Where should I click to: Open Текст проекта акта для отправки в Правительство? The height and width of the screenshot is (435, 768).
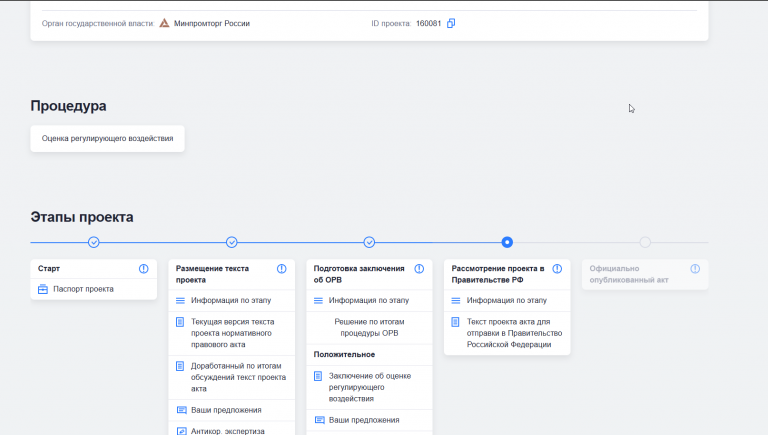[507, 333]
